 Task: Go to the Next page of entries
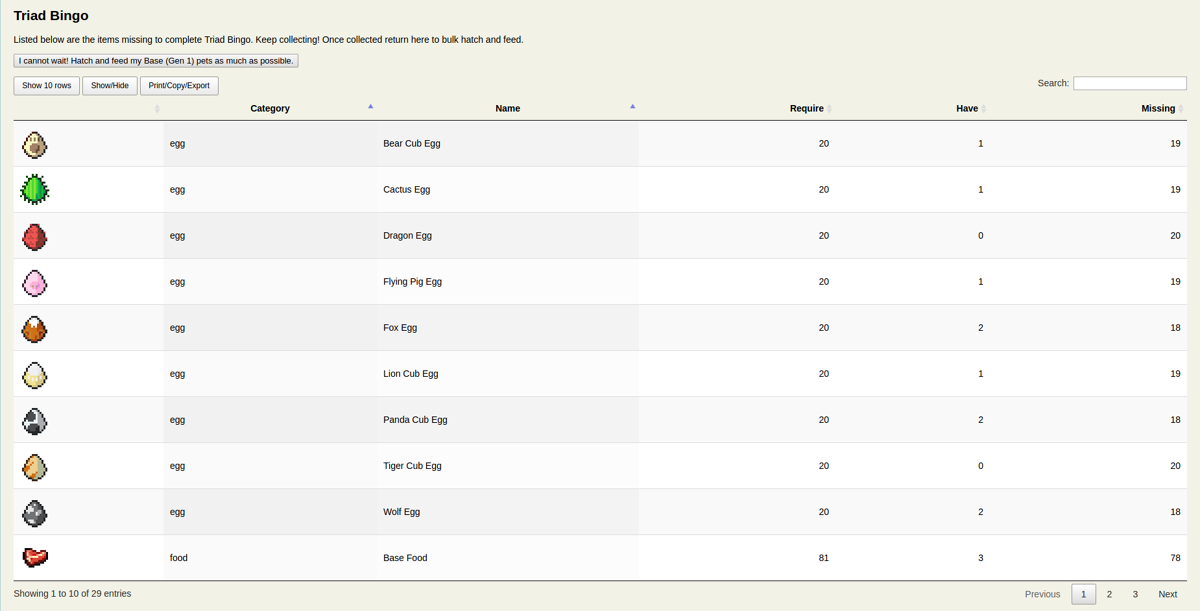pyautogui.click(x=1167, y=593)
